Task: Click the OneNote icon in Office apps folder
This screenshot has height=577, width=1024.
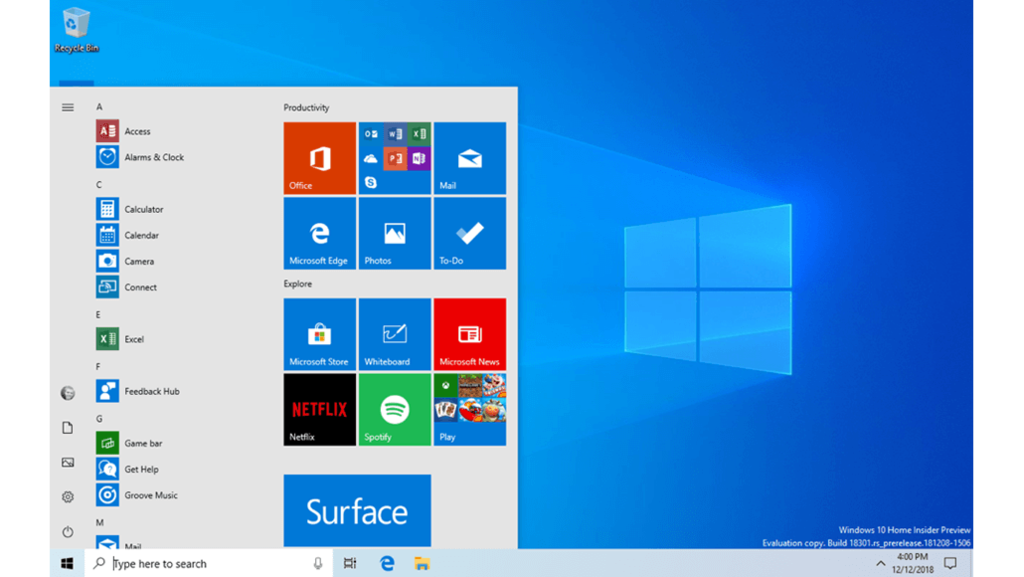Action: point(419,158)
